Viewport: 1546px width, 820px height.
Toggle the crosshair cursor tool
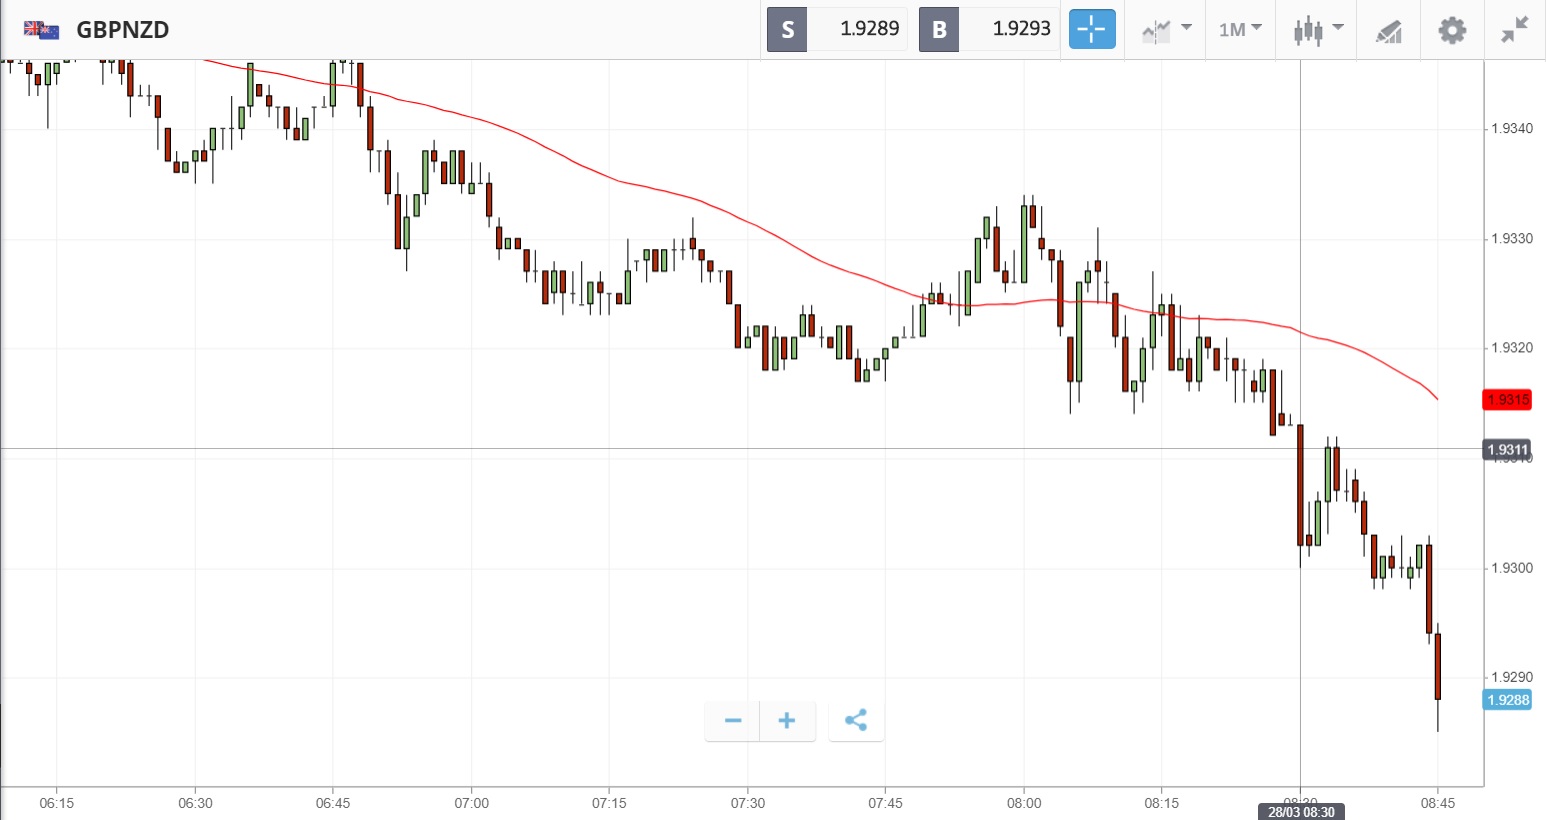1092,29
